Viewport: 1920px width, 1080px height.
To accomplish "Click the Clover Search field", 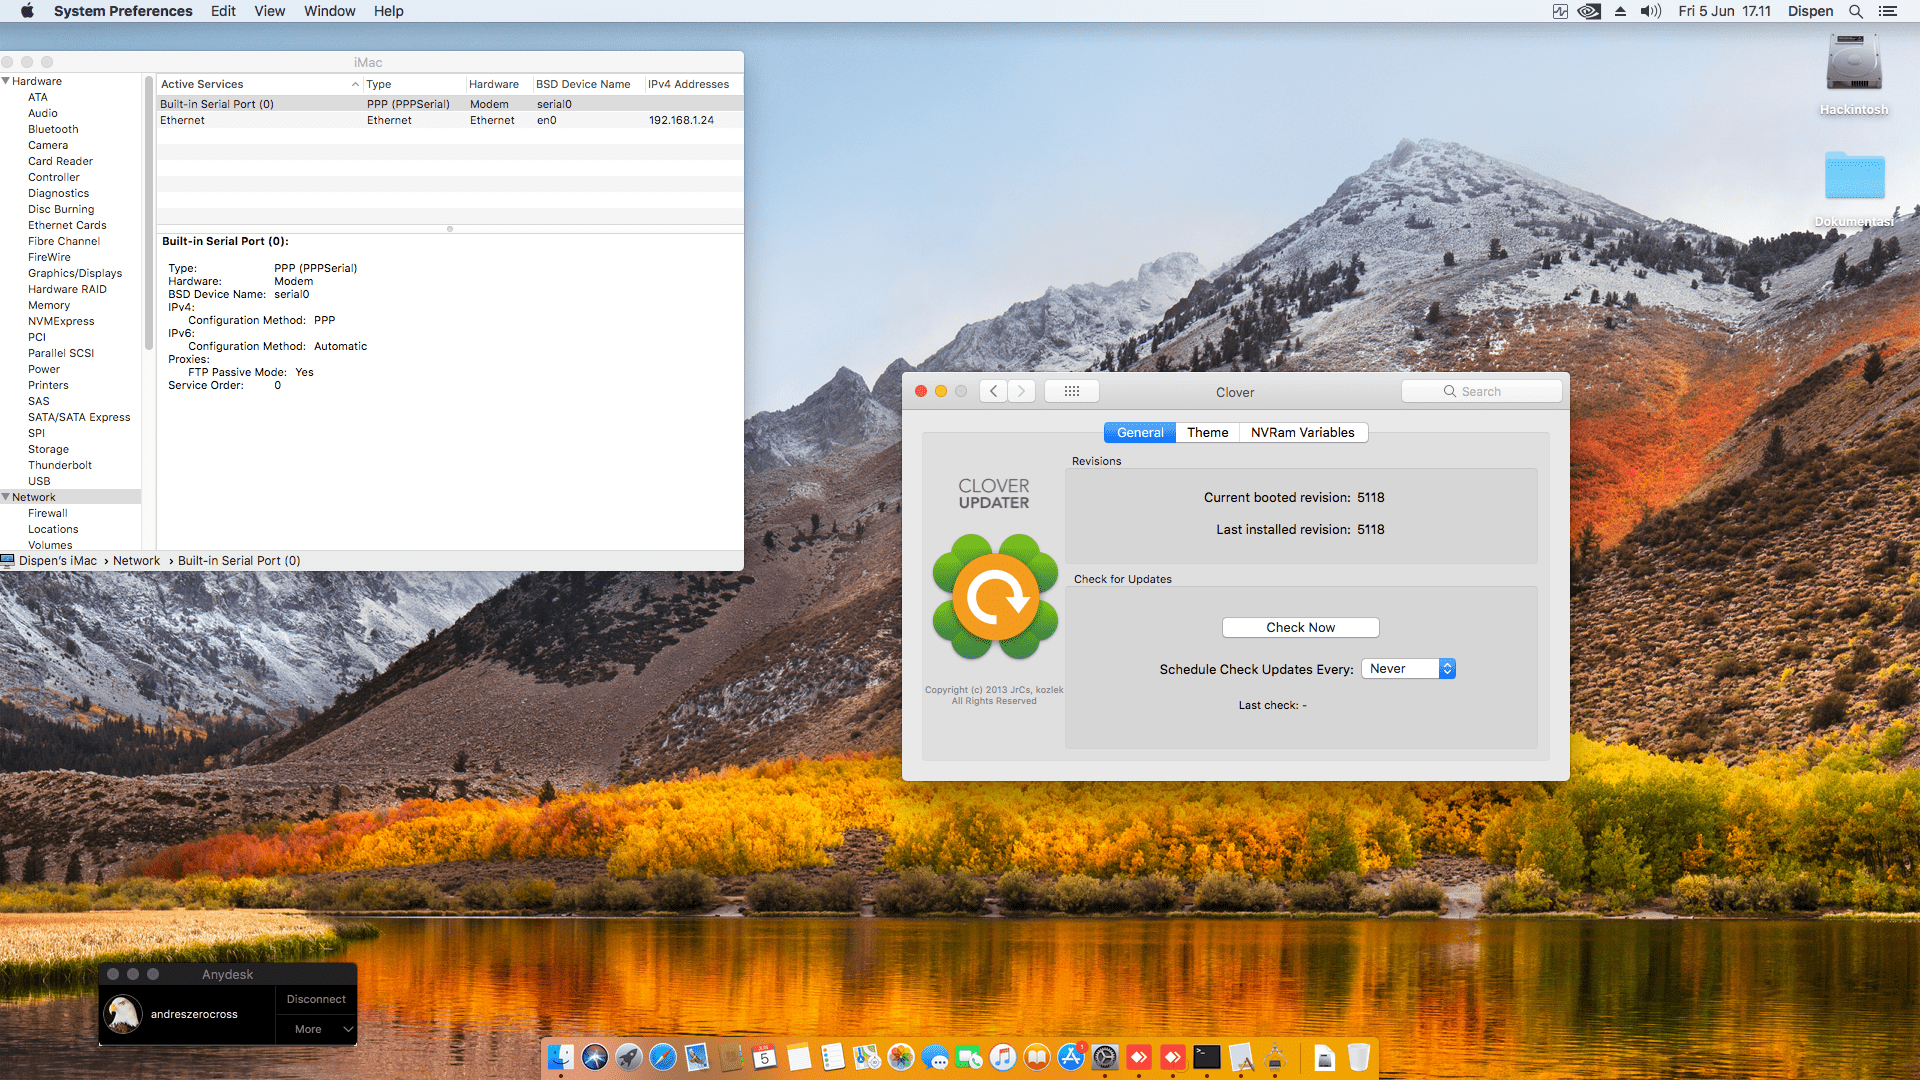I will (x=1482, y=391).
